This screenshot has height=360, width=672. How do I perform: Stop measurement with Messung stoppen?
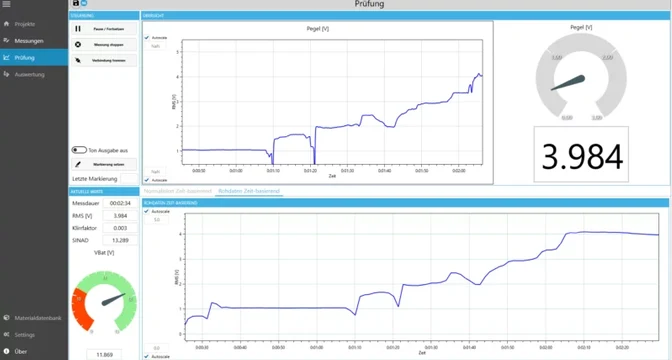coord(104,45)
